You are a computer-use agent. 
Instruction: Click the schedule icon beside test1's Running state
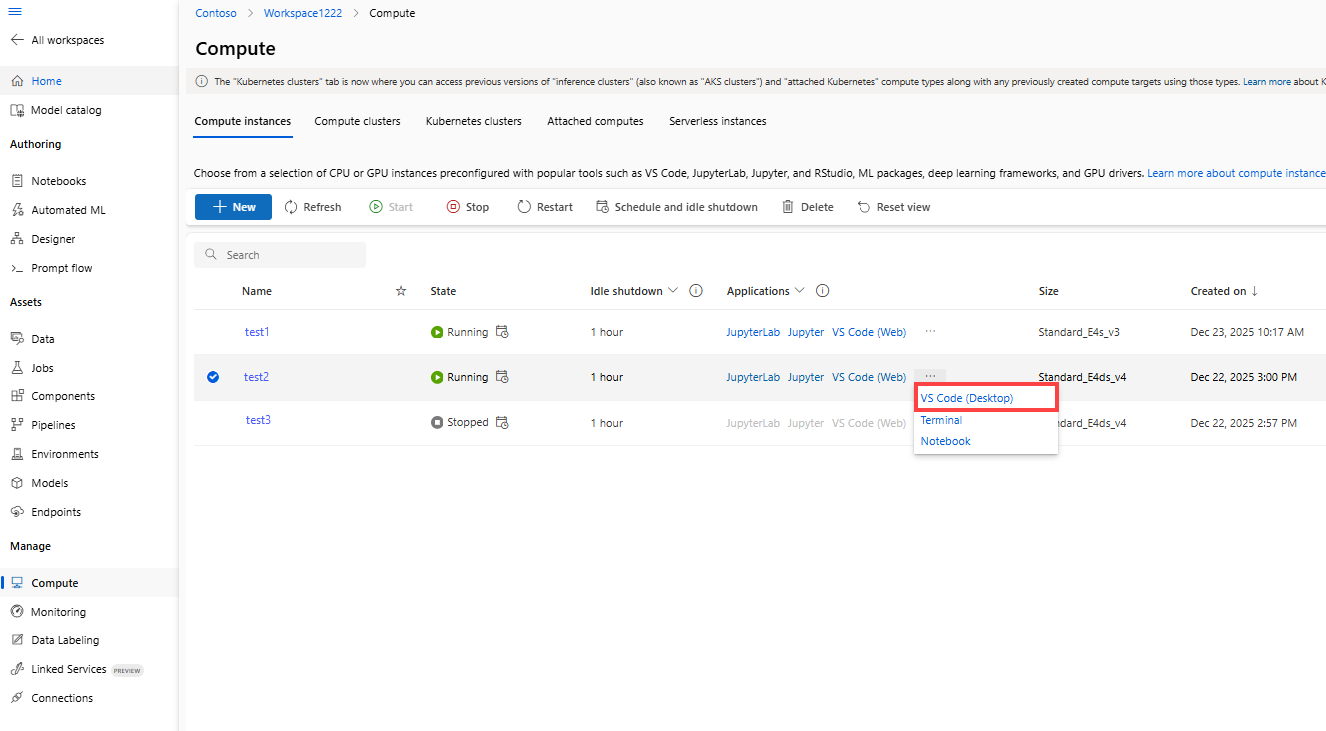502,331
